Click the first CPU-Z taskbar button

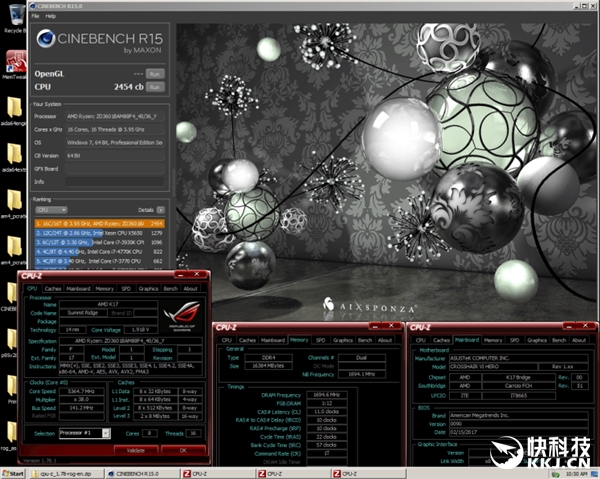219,474
